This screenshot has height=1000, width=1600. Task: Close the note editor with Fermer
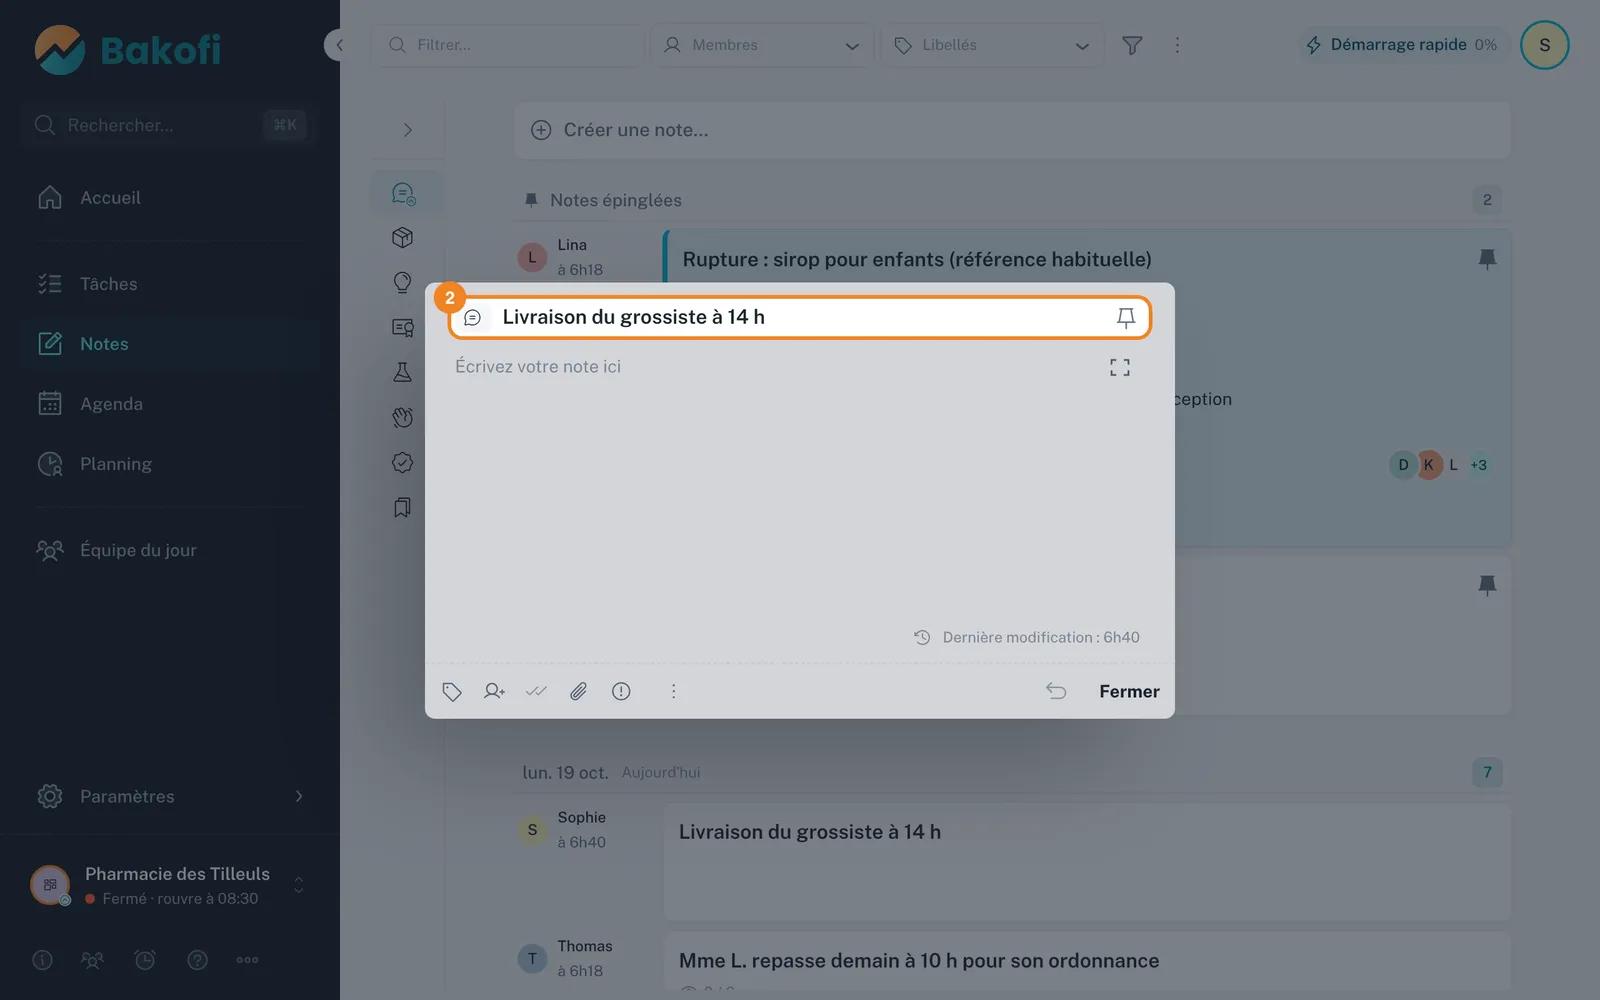click(x=1129, y=691)
